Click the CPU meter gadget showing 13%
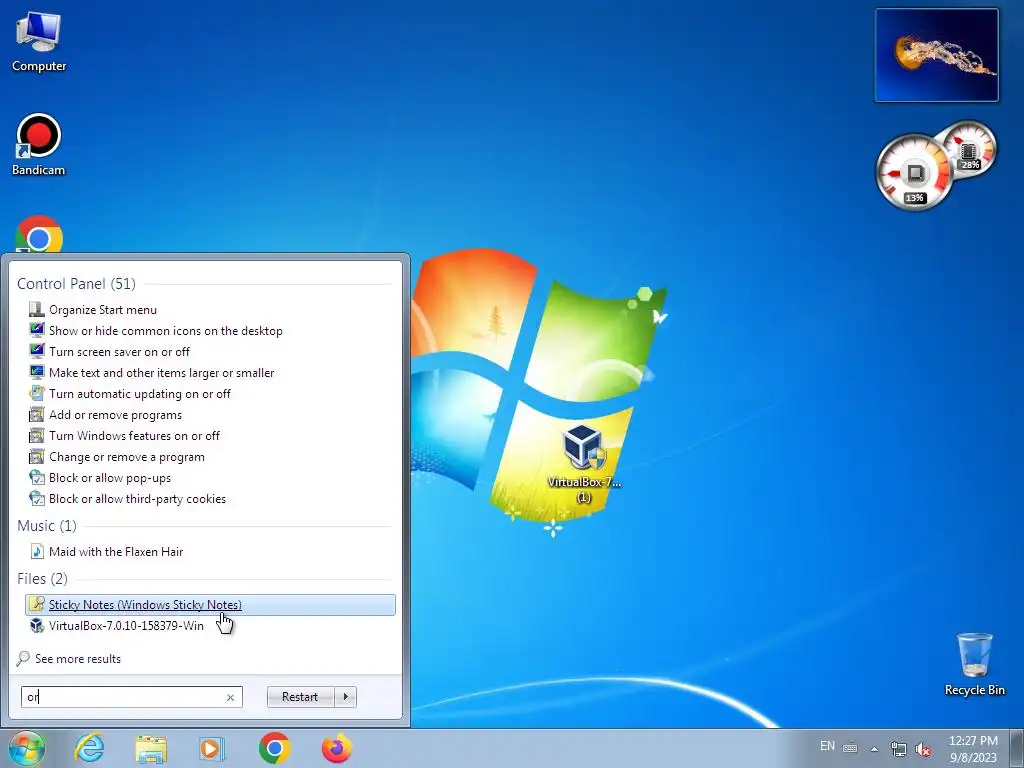 pyautogui.click(x=914, y=172)
